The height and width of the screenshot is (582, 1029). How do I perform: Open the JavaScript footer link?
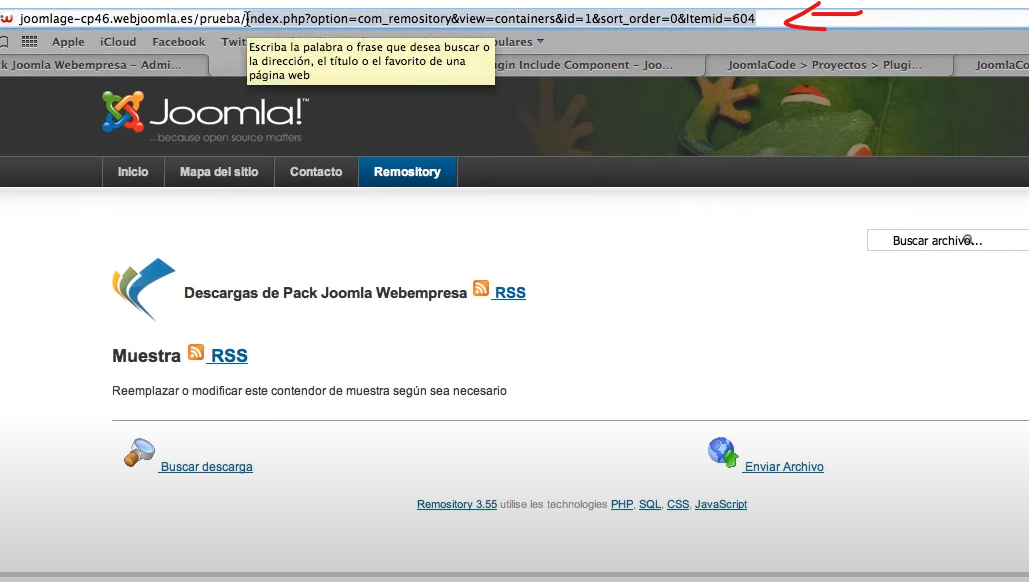[x=721, y=504]
